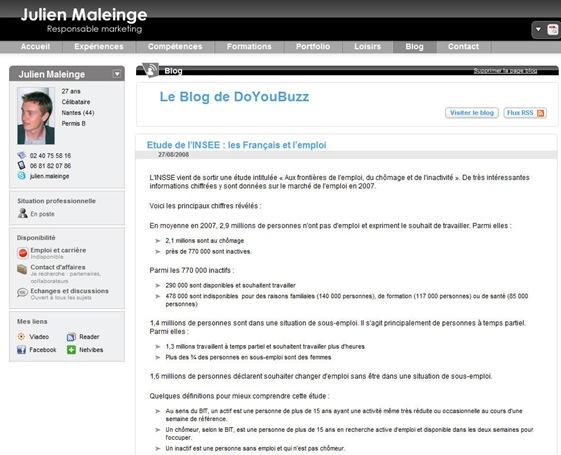
Task: Click the Viadeo icon
Action: tap(21, 337)
